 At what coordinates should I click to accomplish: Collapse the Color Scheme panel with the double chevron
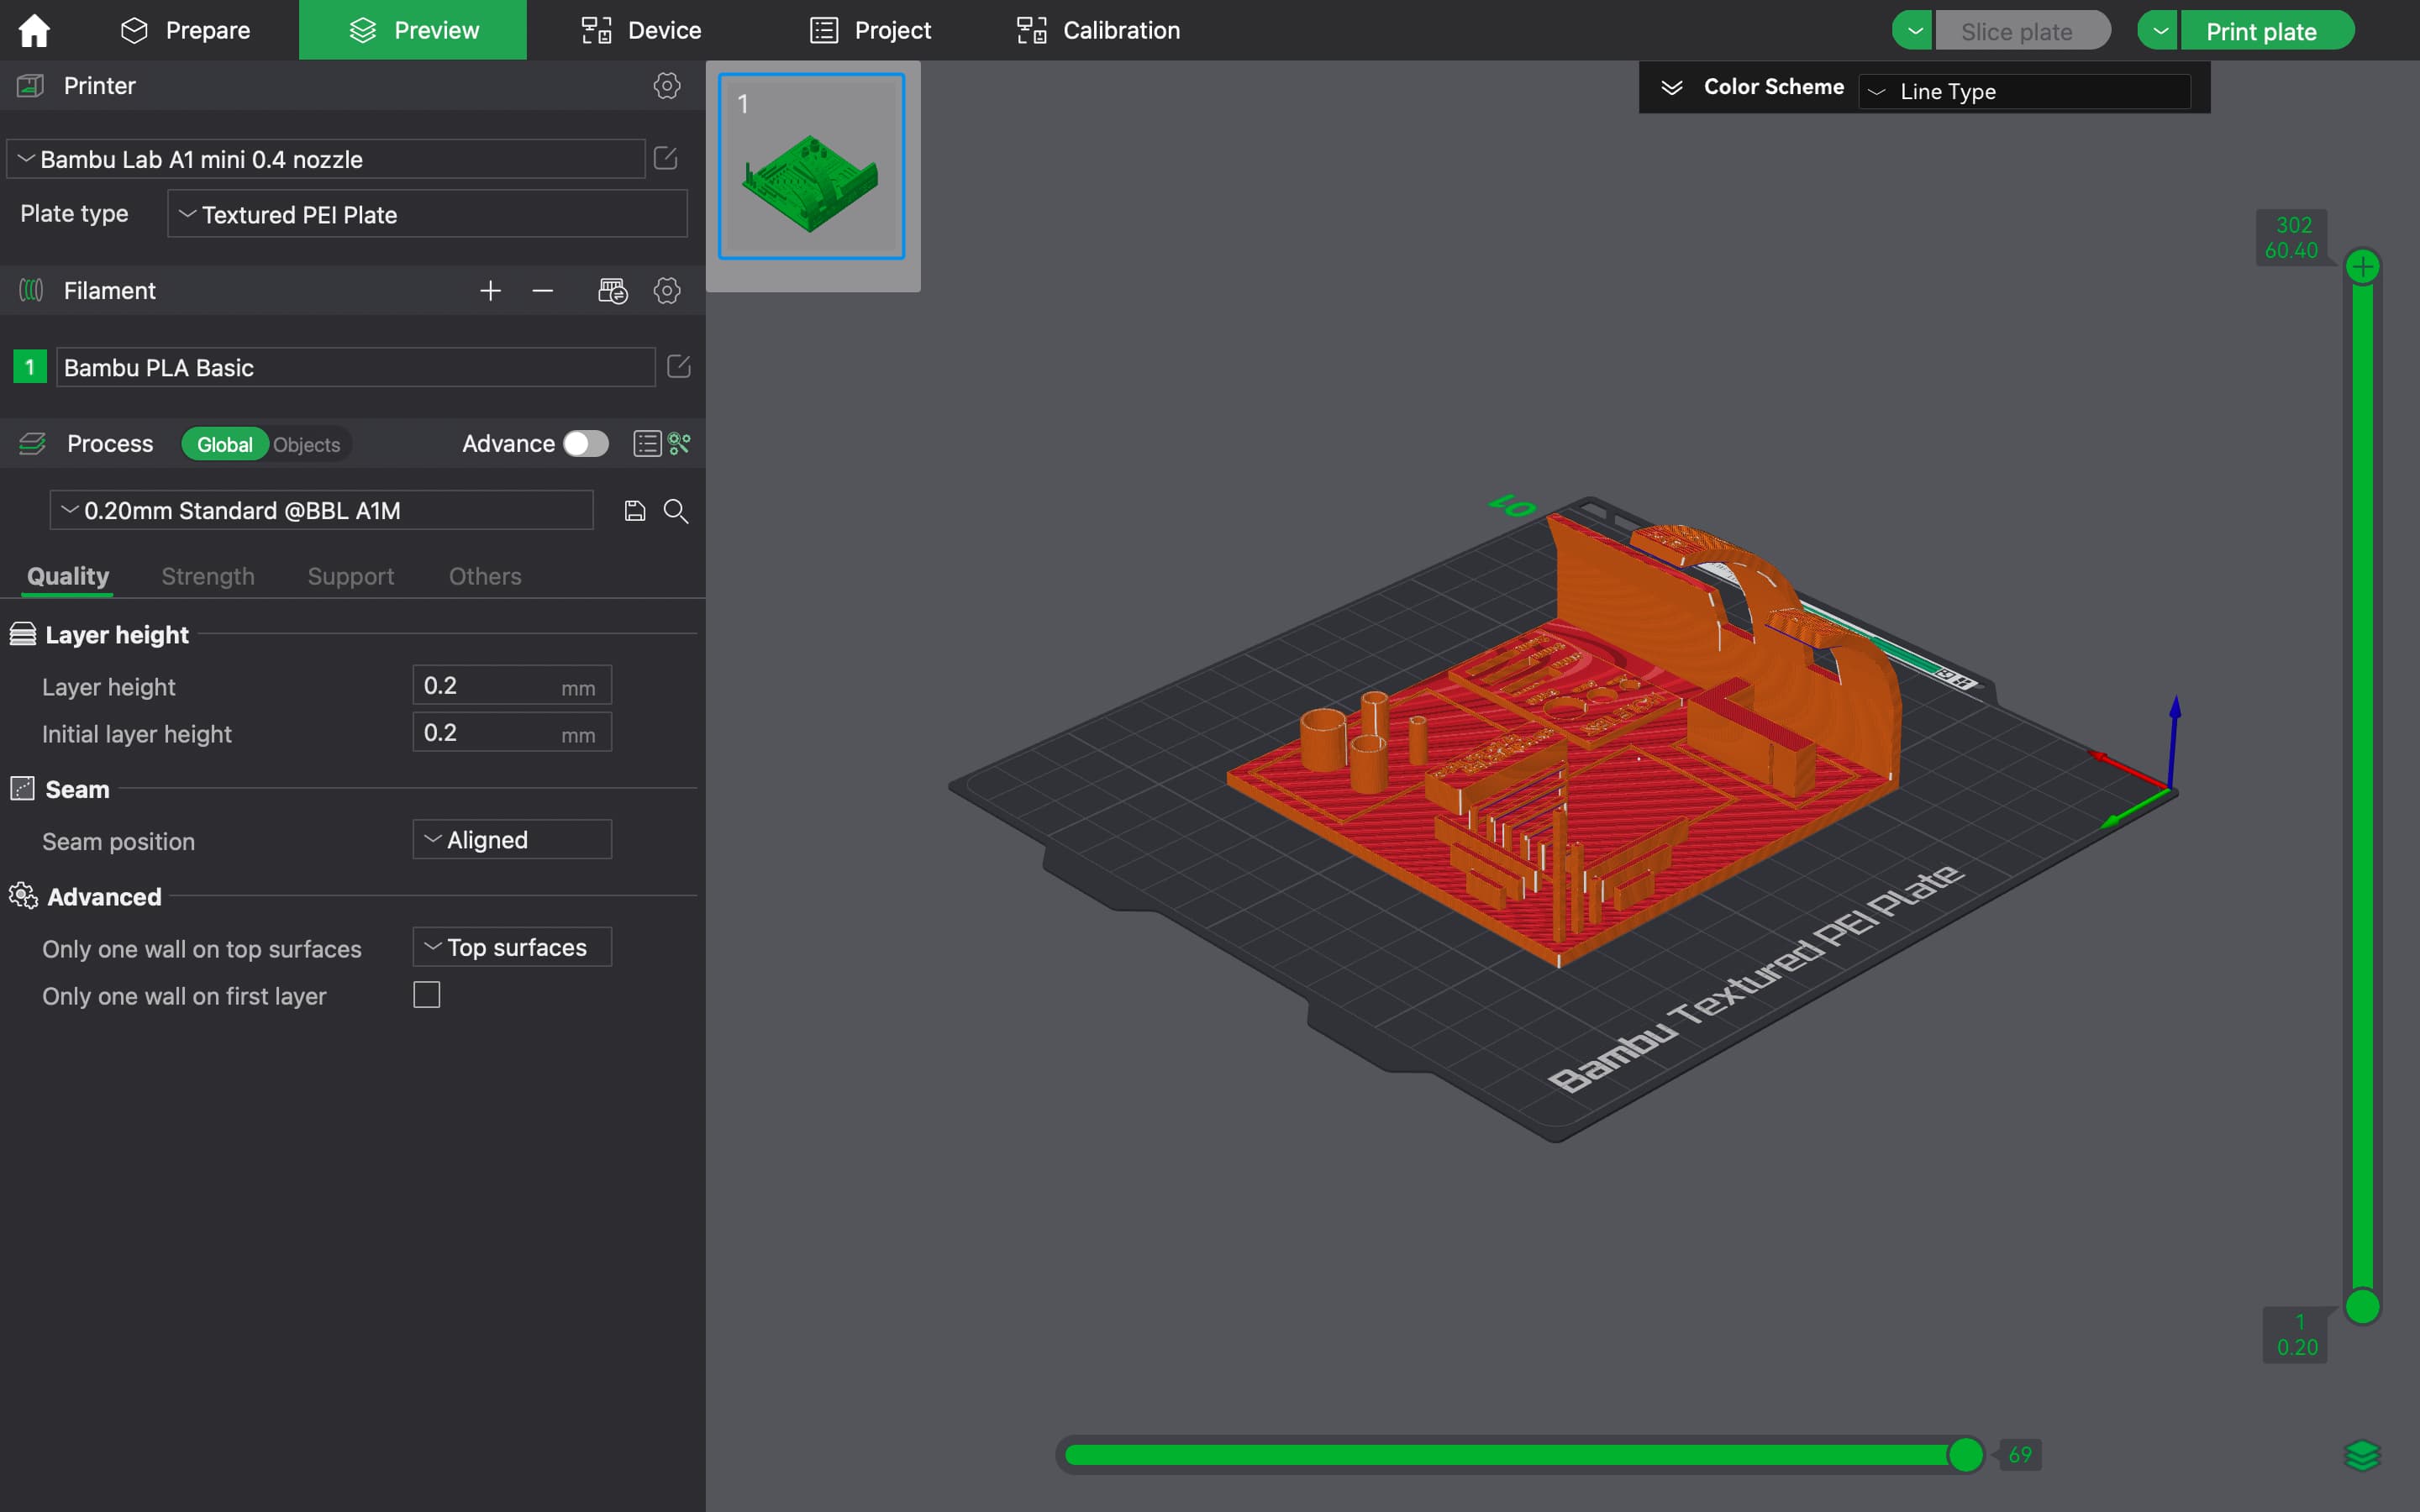pyautogui.click(x=1672, y=88)
